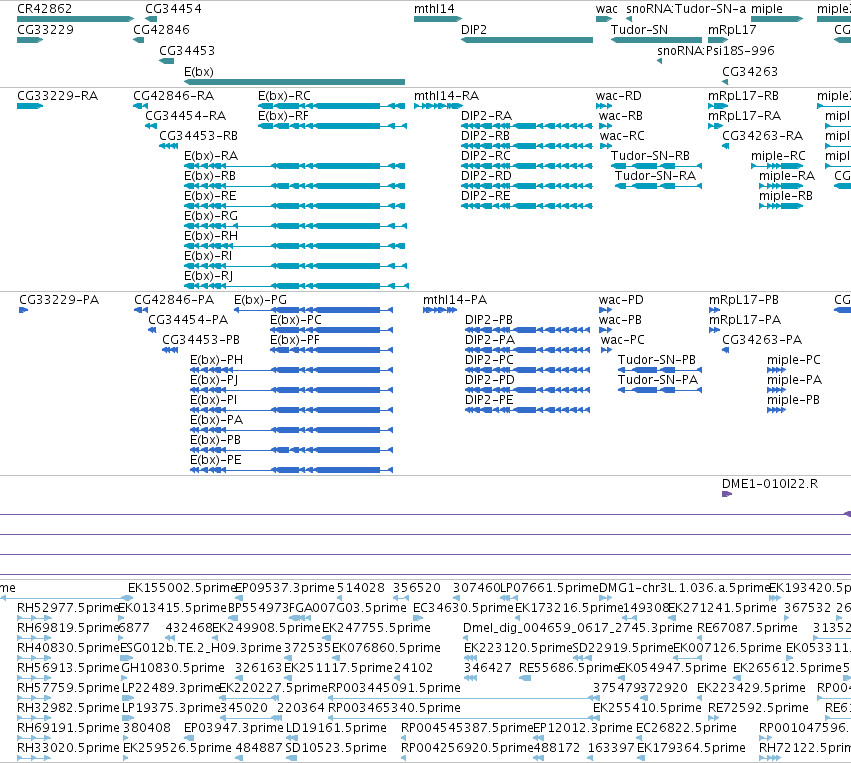Viewport: 851px width, 763px height.
Task: Select transcript E(bx)-RG
Action: click(295, 226)
